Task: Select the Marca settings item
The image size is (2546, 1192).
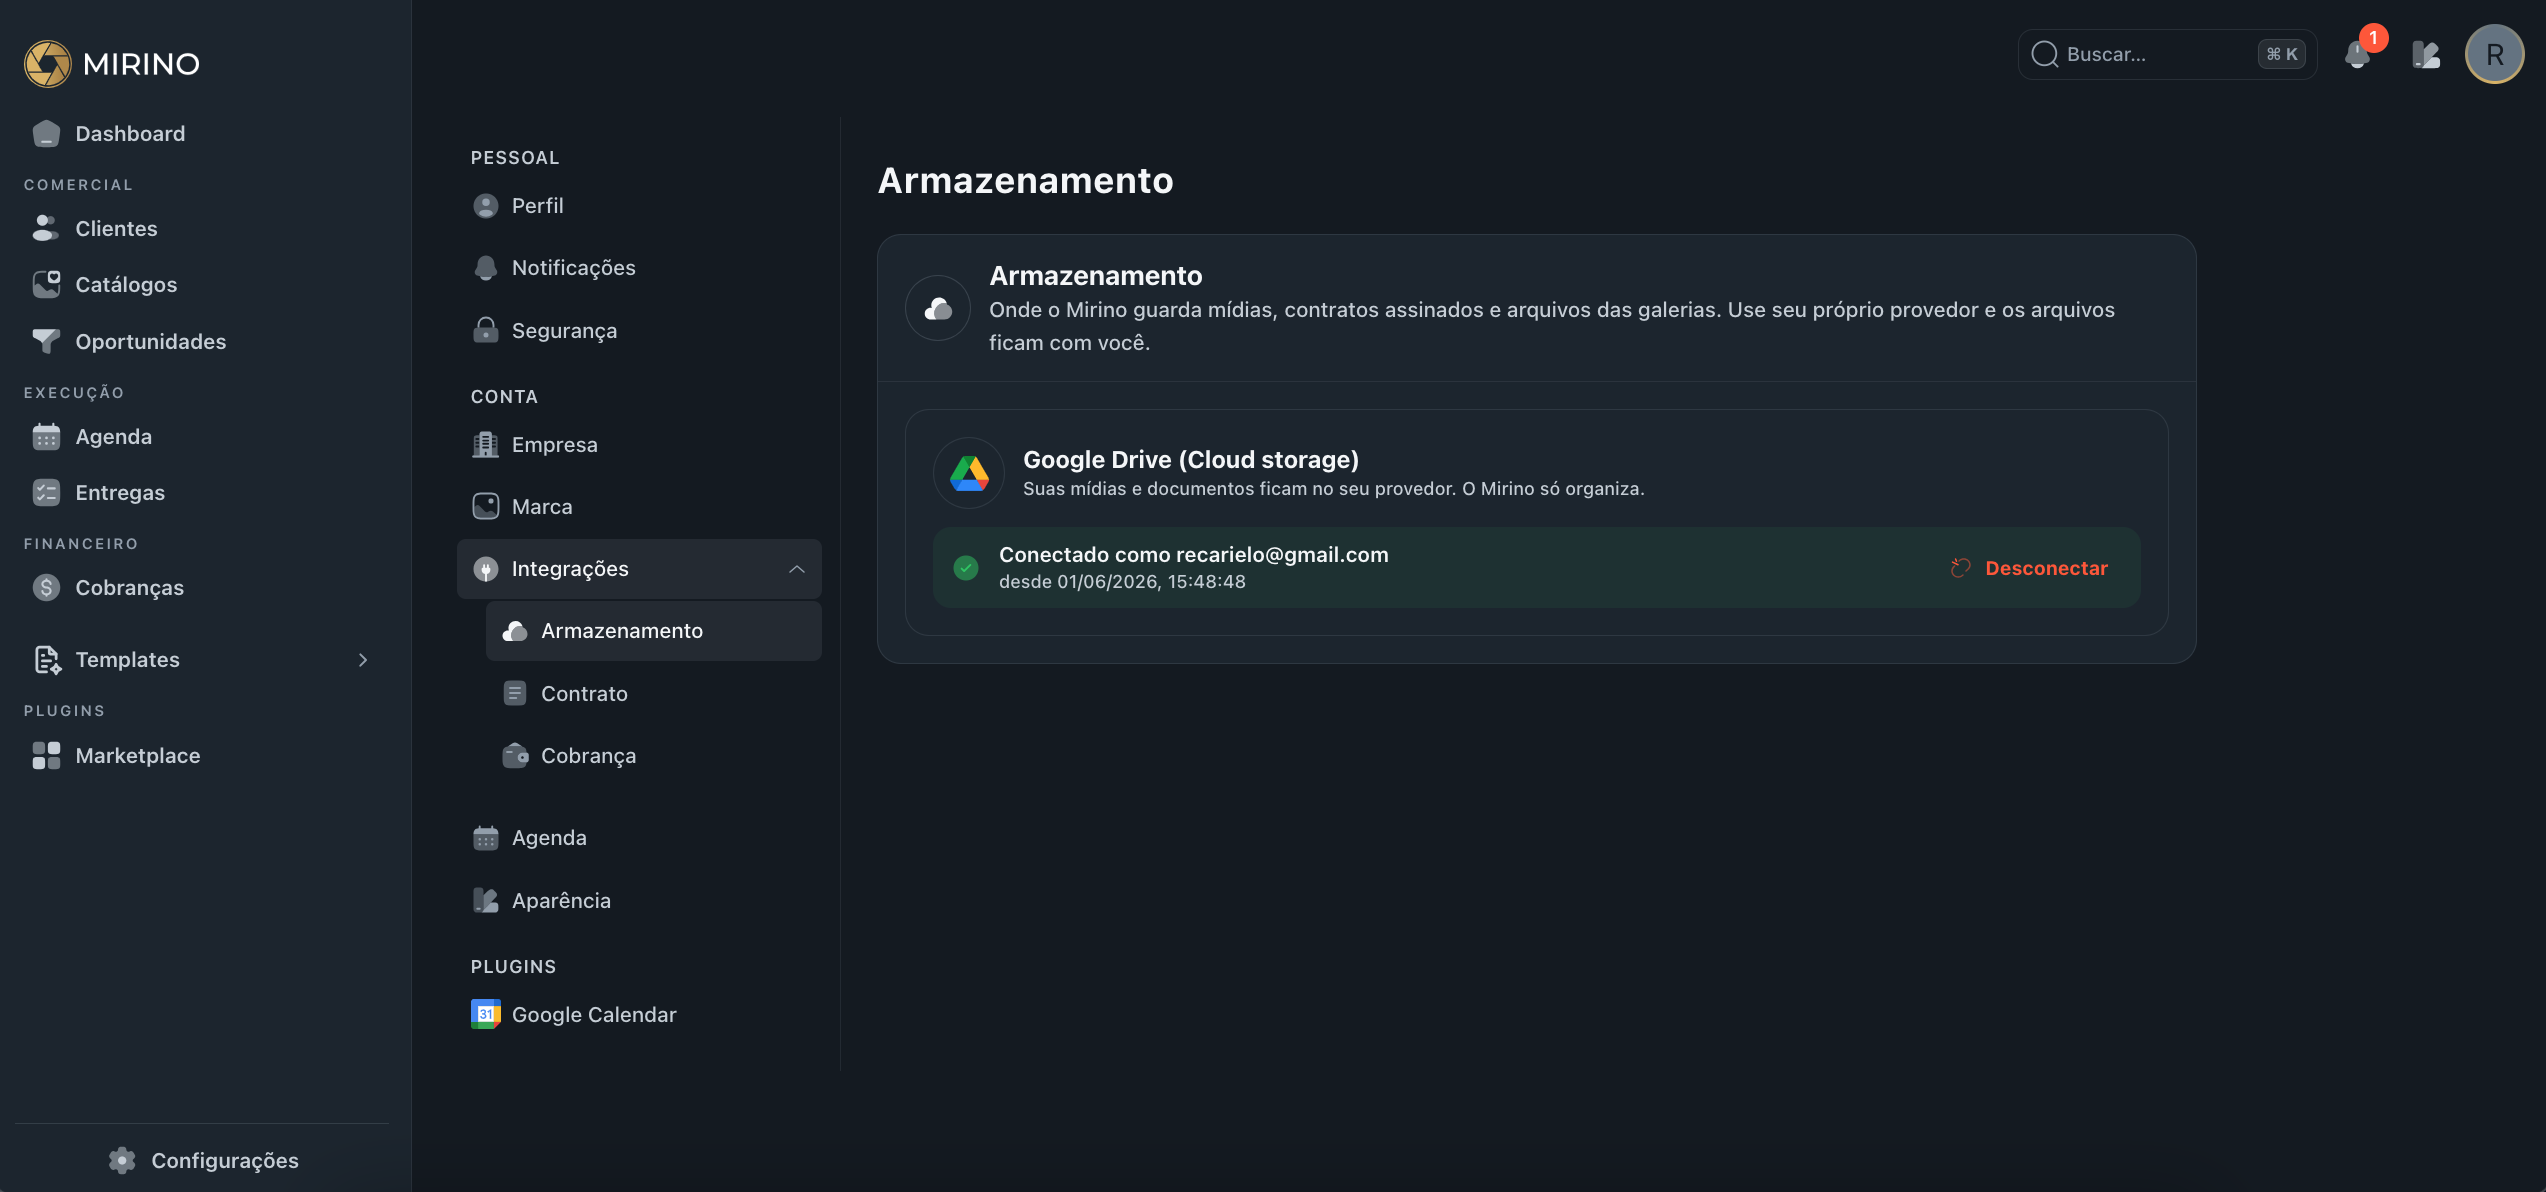Action: coord(640,506)
